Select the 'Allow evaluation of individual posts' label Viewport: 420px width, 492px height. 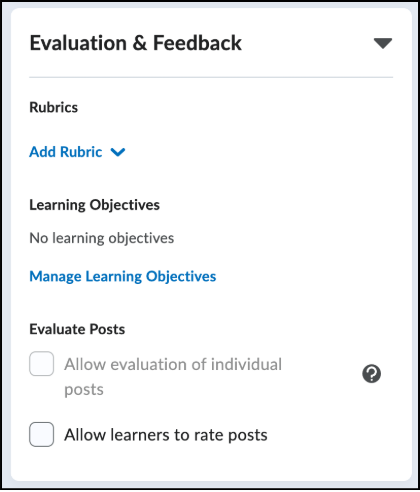click(173, 377)
